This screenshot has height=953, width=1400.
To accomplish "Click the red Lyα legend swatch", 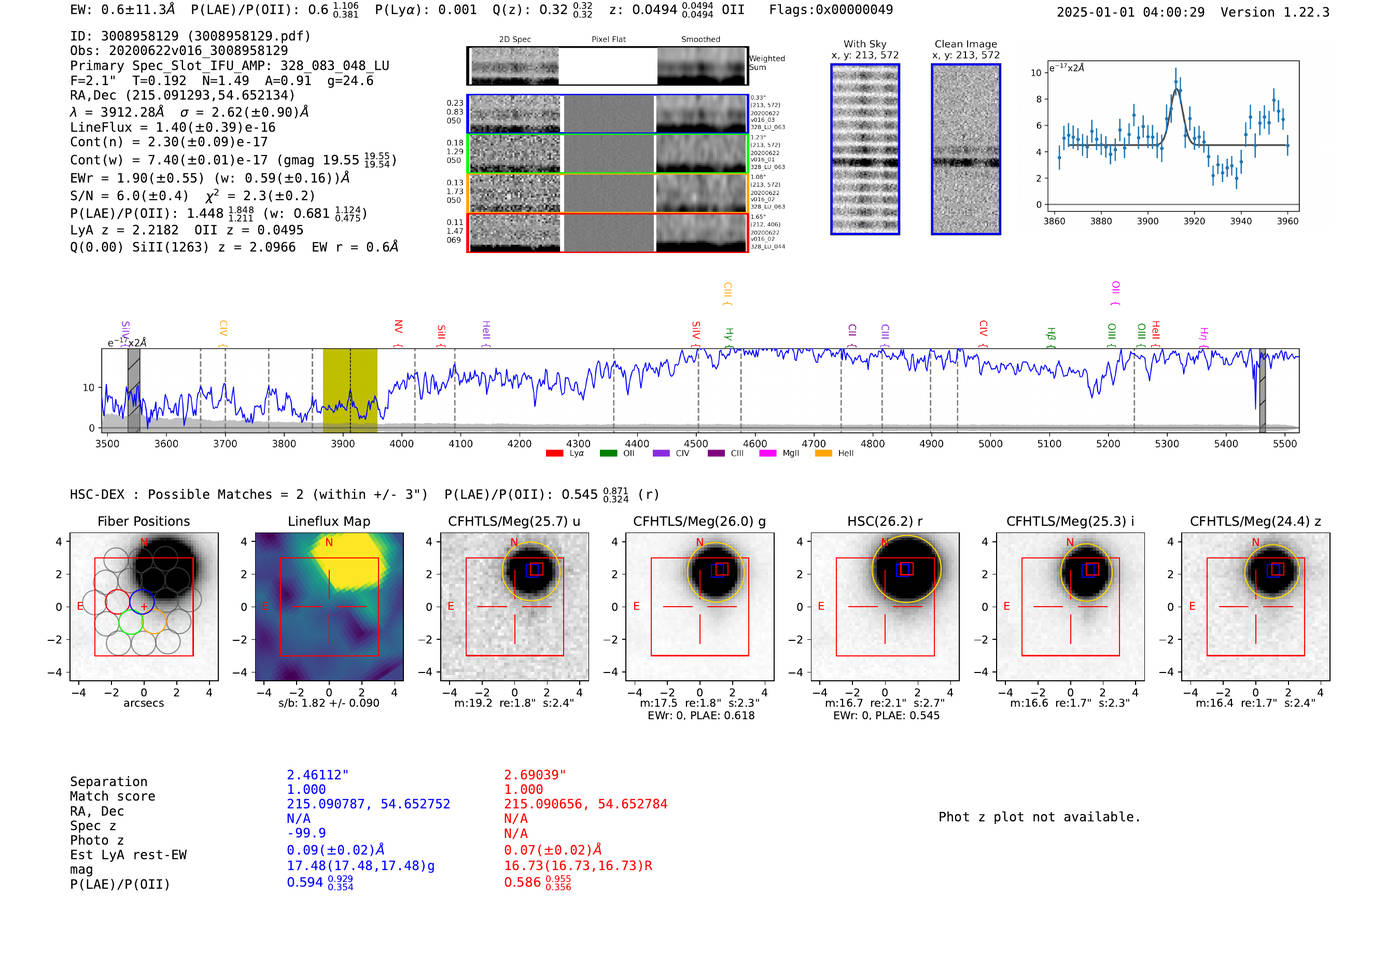I will point(555,454).
